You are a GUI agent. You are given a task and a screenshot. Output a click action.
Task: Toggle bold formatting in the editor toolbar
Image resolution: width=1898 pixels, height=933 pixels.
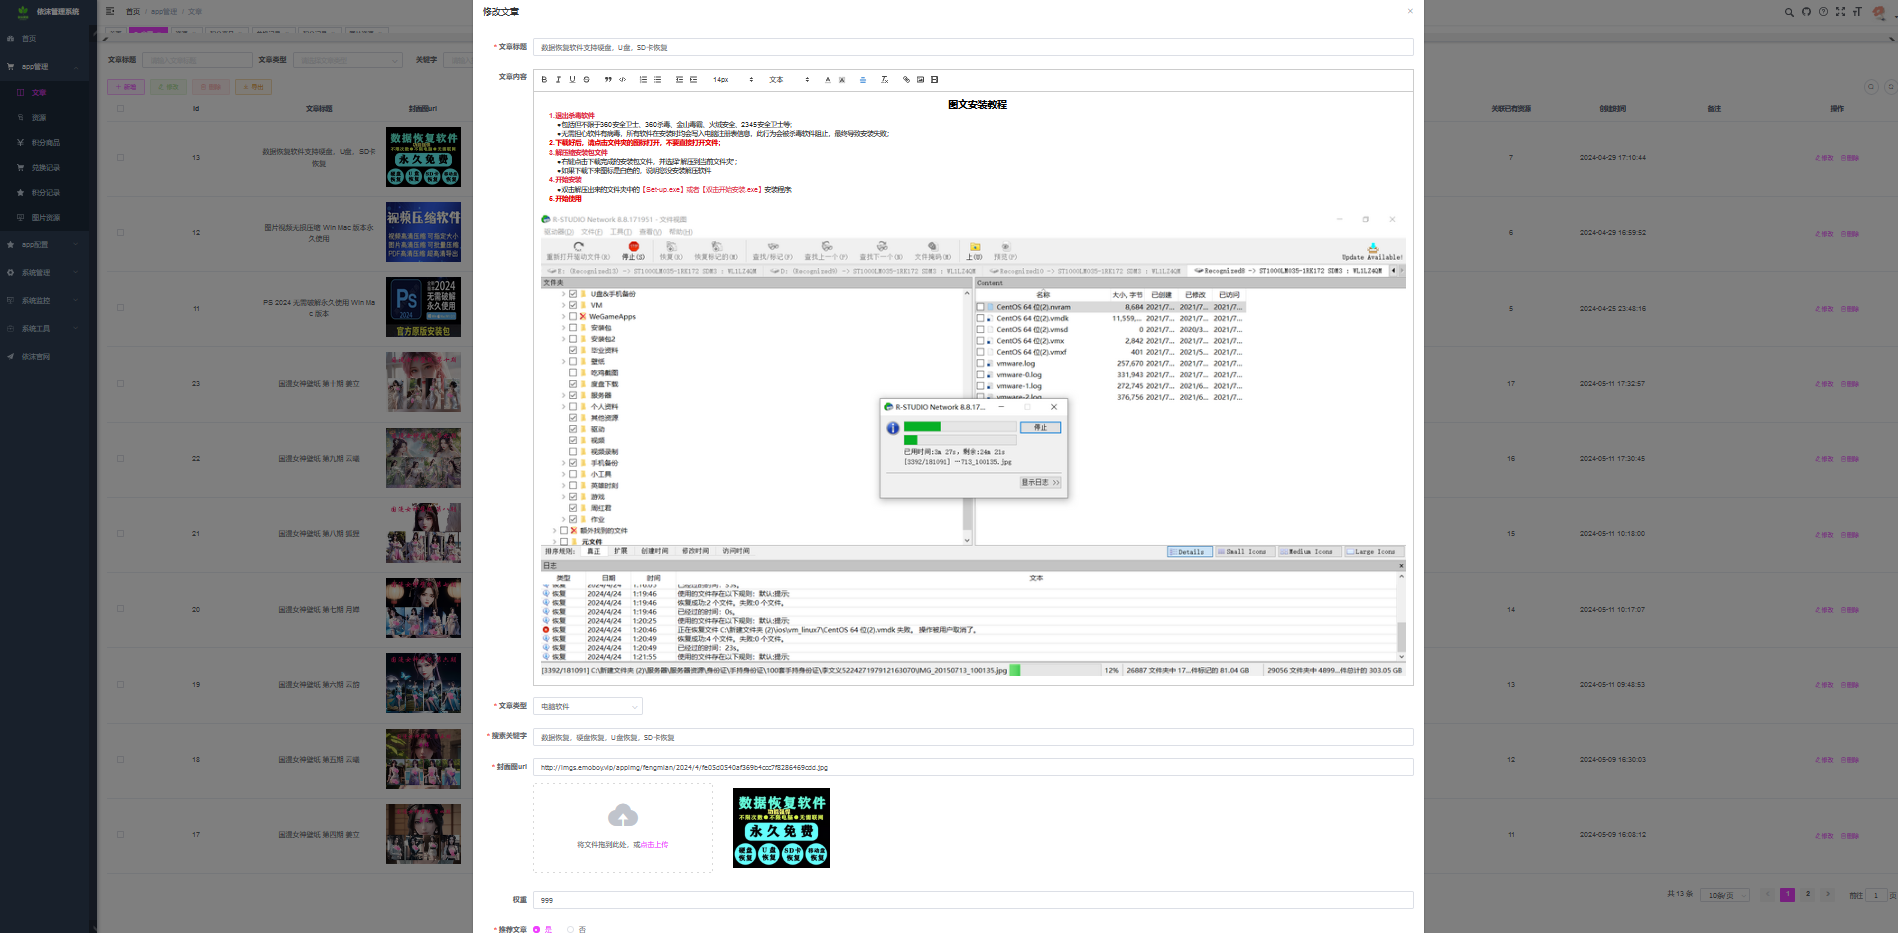click(544, 80)
